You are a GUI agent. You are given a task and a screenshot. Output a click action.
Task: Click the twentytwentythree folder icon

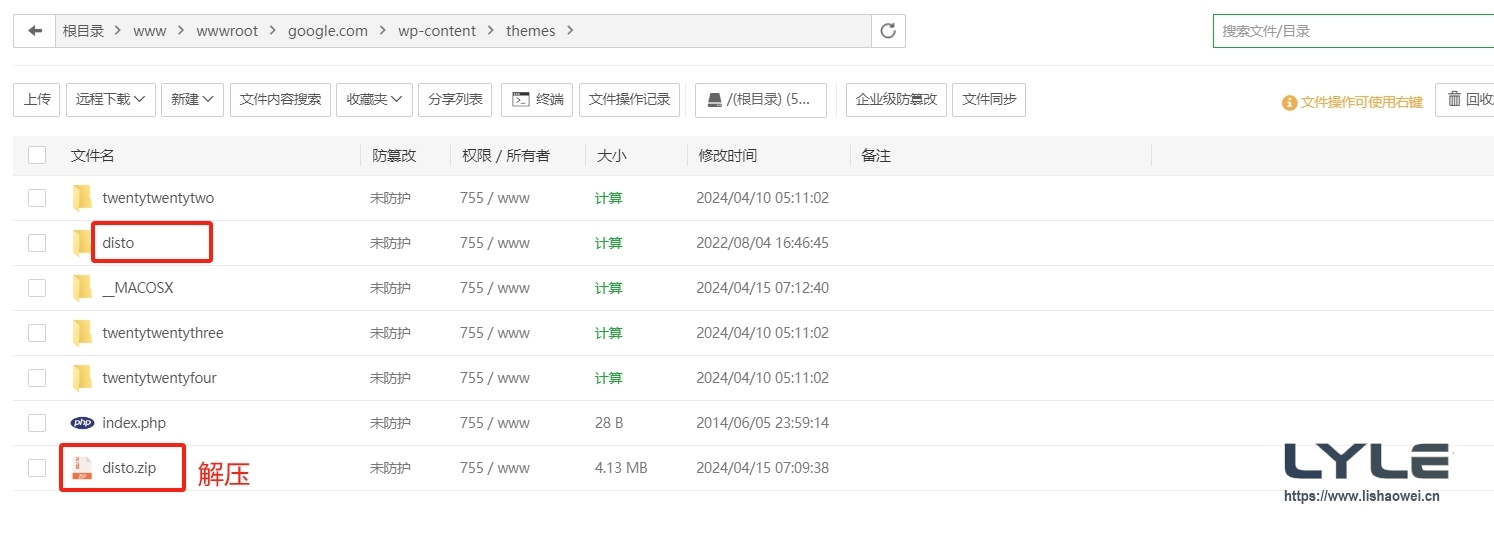pyautogui.click(x=82, y=333)
